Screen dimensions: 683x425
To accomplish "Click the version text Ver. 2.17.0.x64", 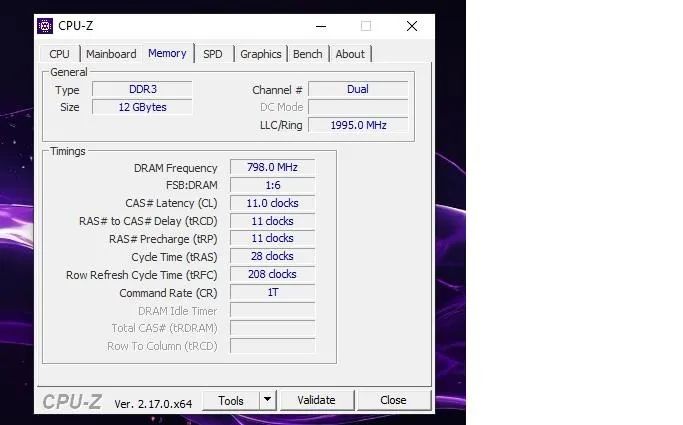I will tap(153, 404).
